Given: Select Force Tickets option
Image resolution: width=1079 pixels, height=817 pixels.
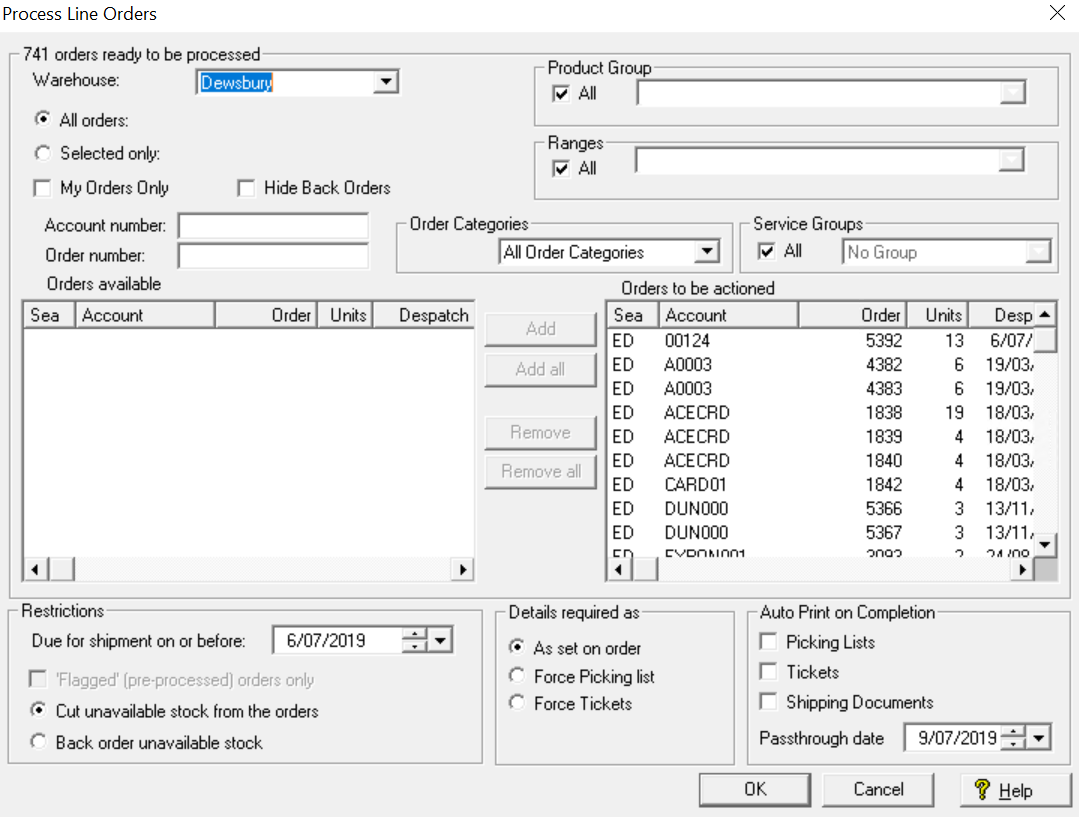Looking at the screenshot, I should [517, 703].
